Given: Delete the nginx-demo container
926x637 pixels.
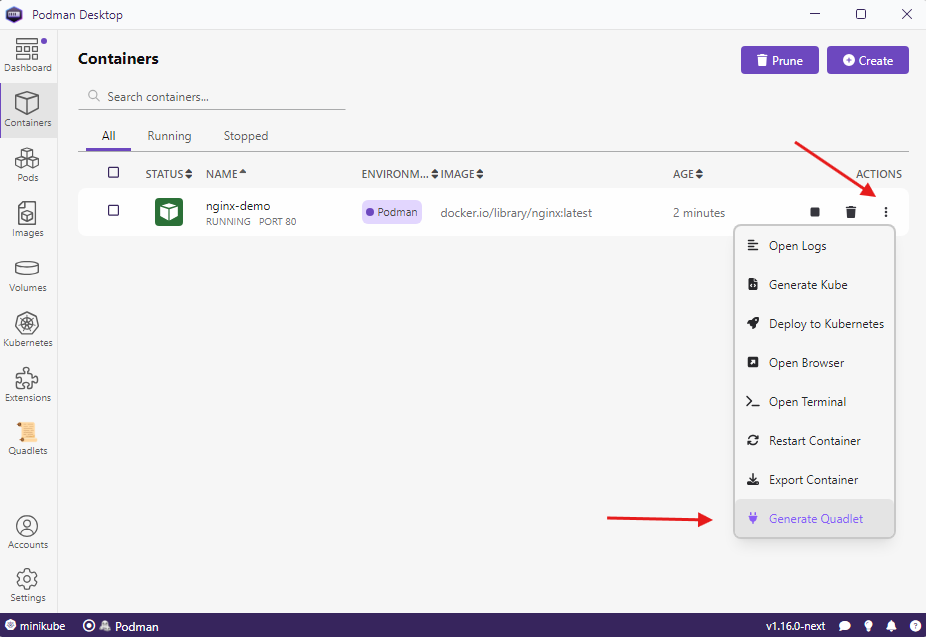Looking at the screenshot, I should [851, 212].
